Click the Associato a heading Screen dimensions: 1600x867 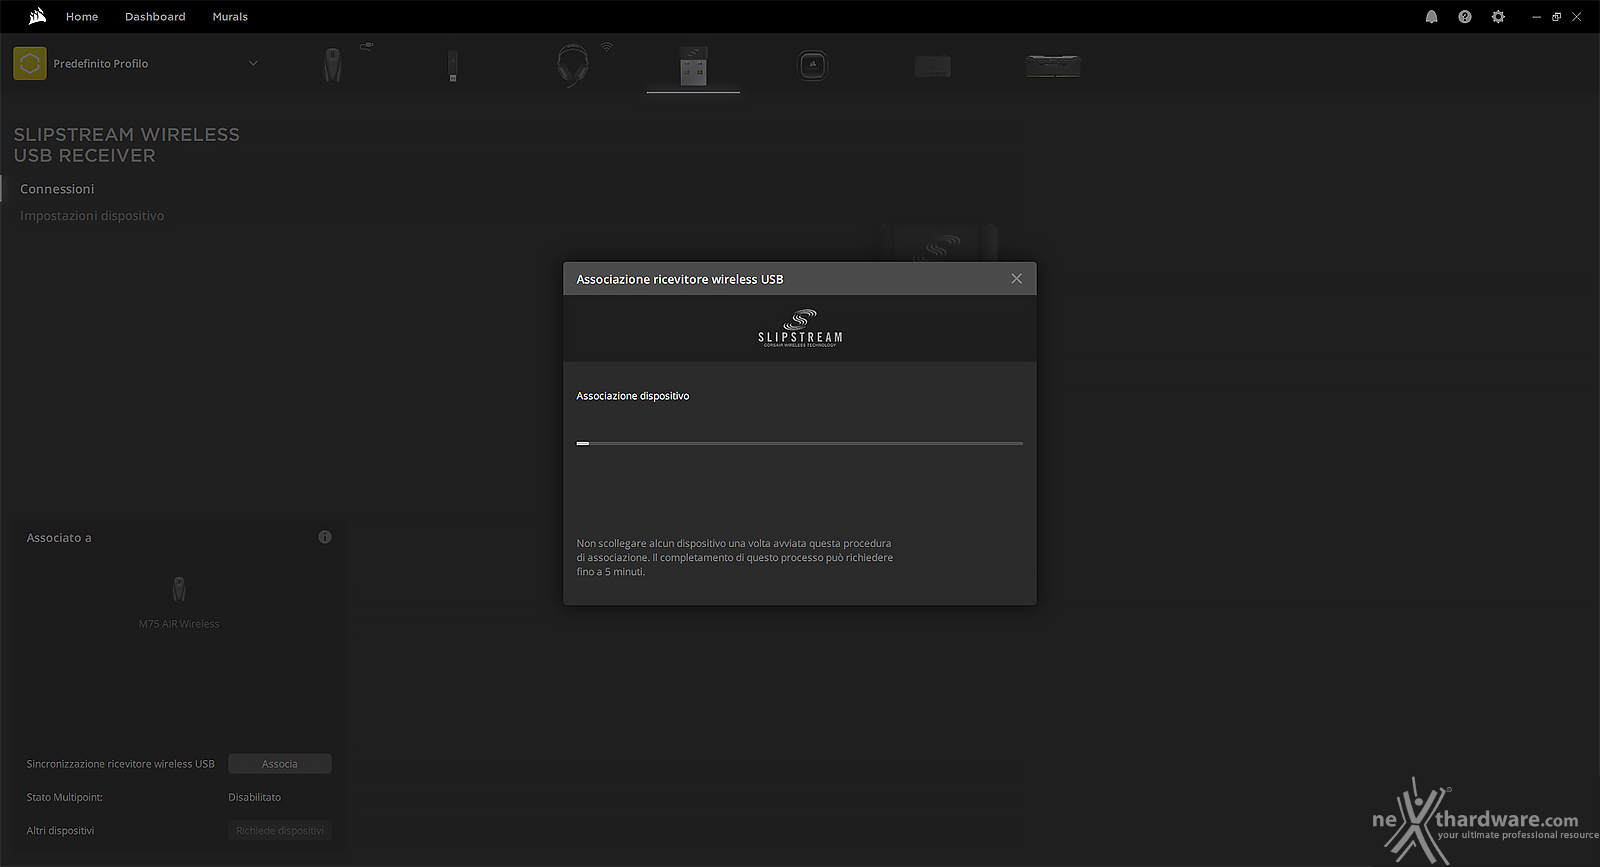59,538
